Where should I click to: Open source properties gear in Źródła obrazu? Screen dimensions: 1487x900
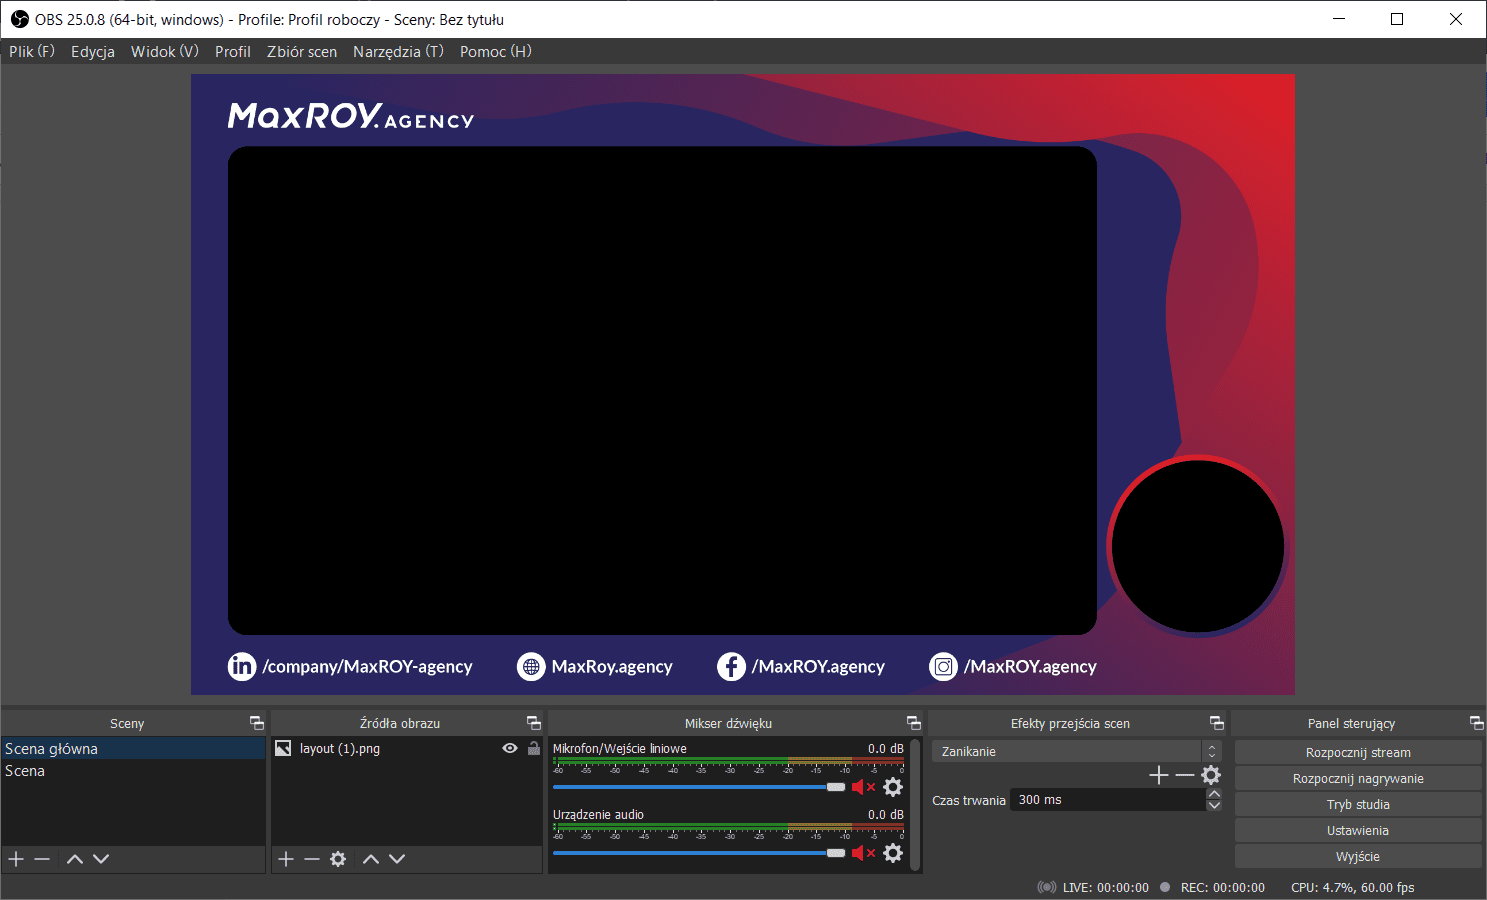tap(338, 859)
